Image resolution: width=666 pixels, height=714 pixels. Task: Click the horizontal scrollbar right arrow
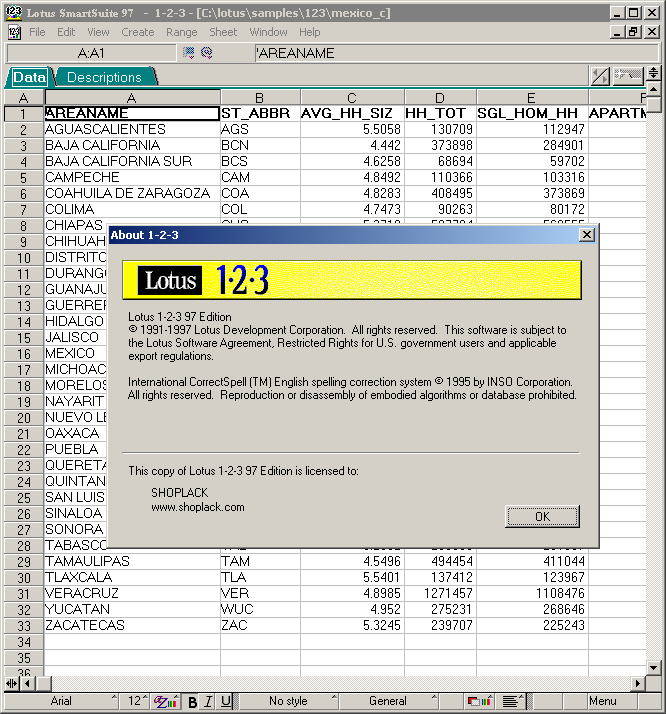coord(637,683)
